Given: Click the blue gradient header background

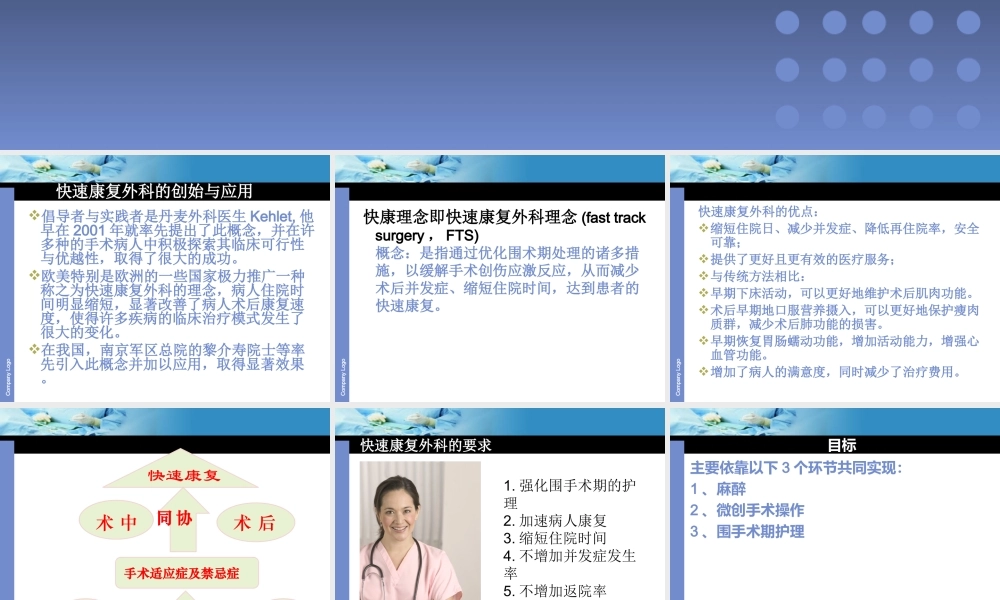Looking at the screenshot, I should click(400, 70).
